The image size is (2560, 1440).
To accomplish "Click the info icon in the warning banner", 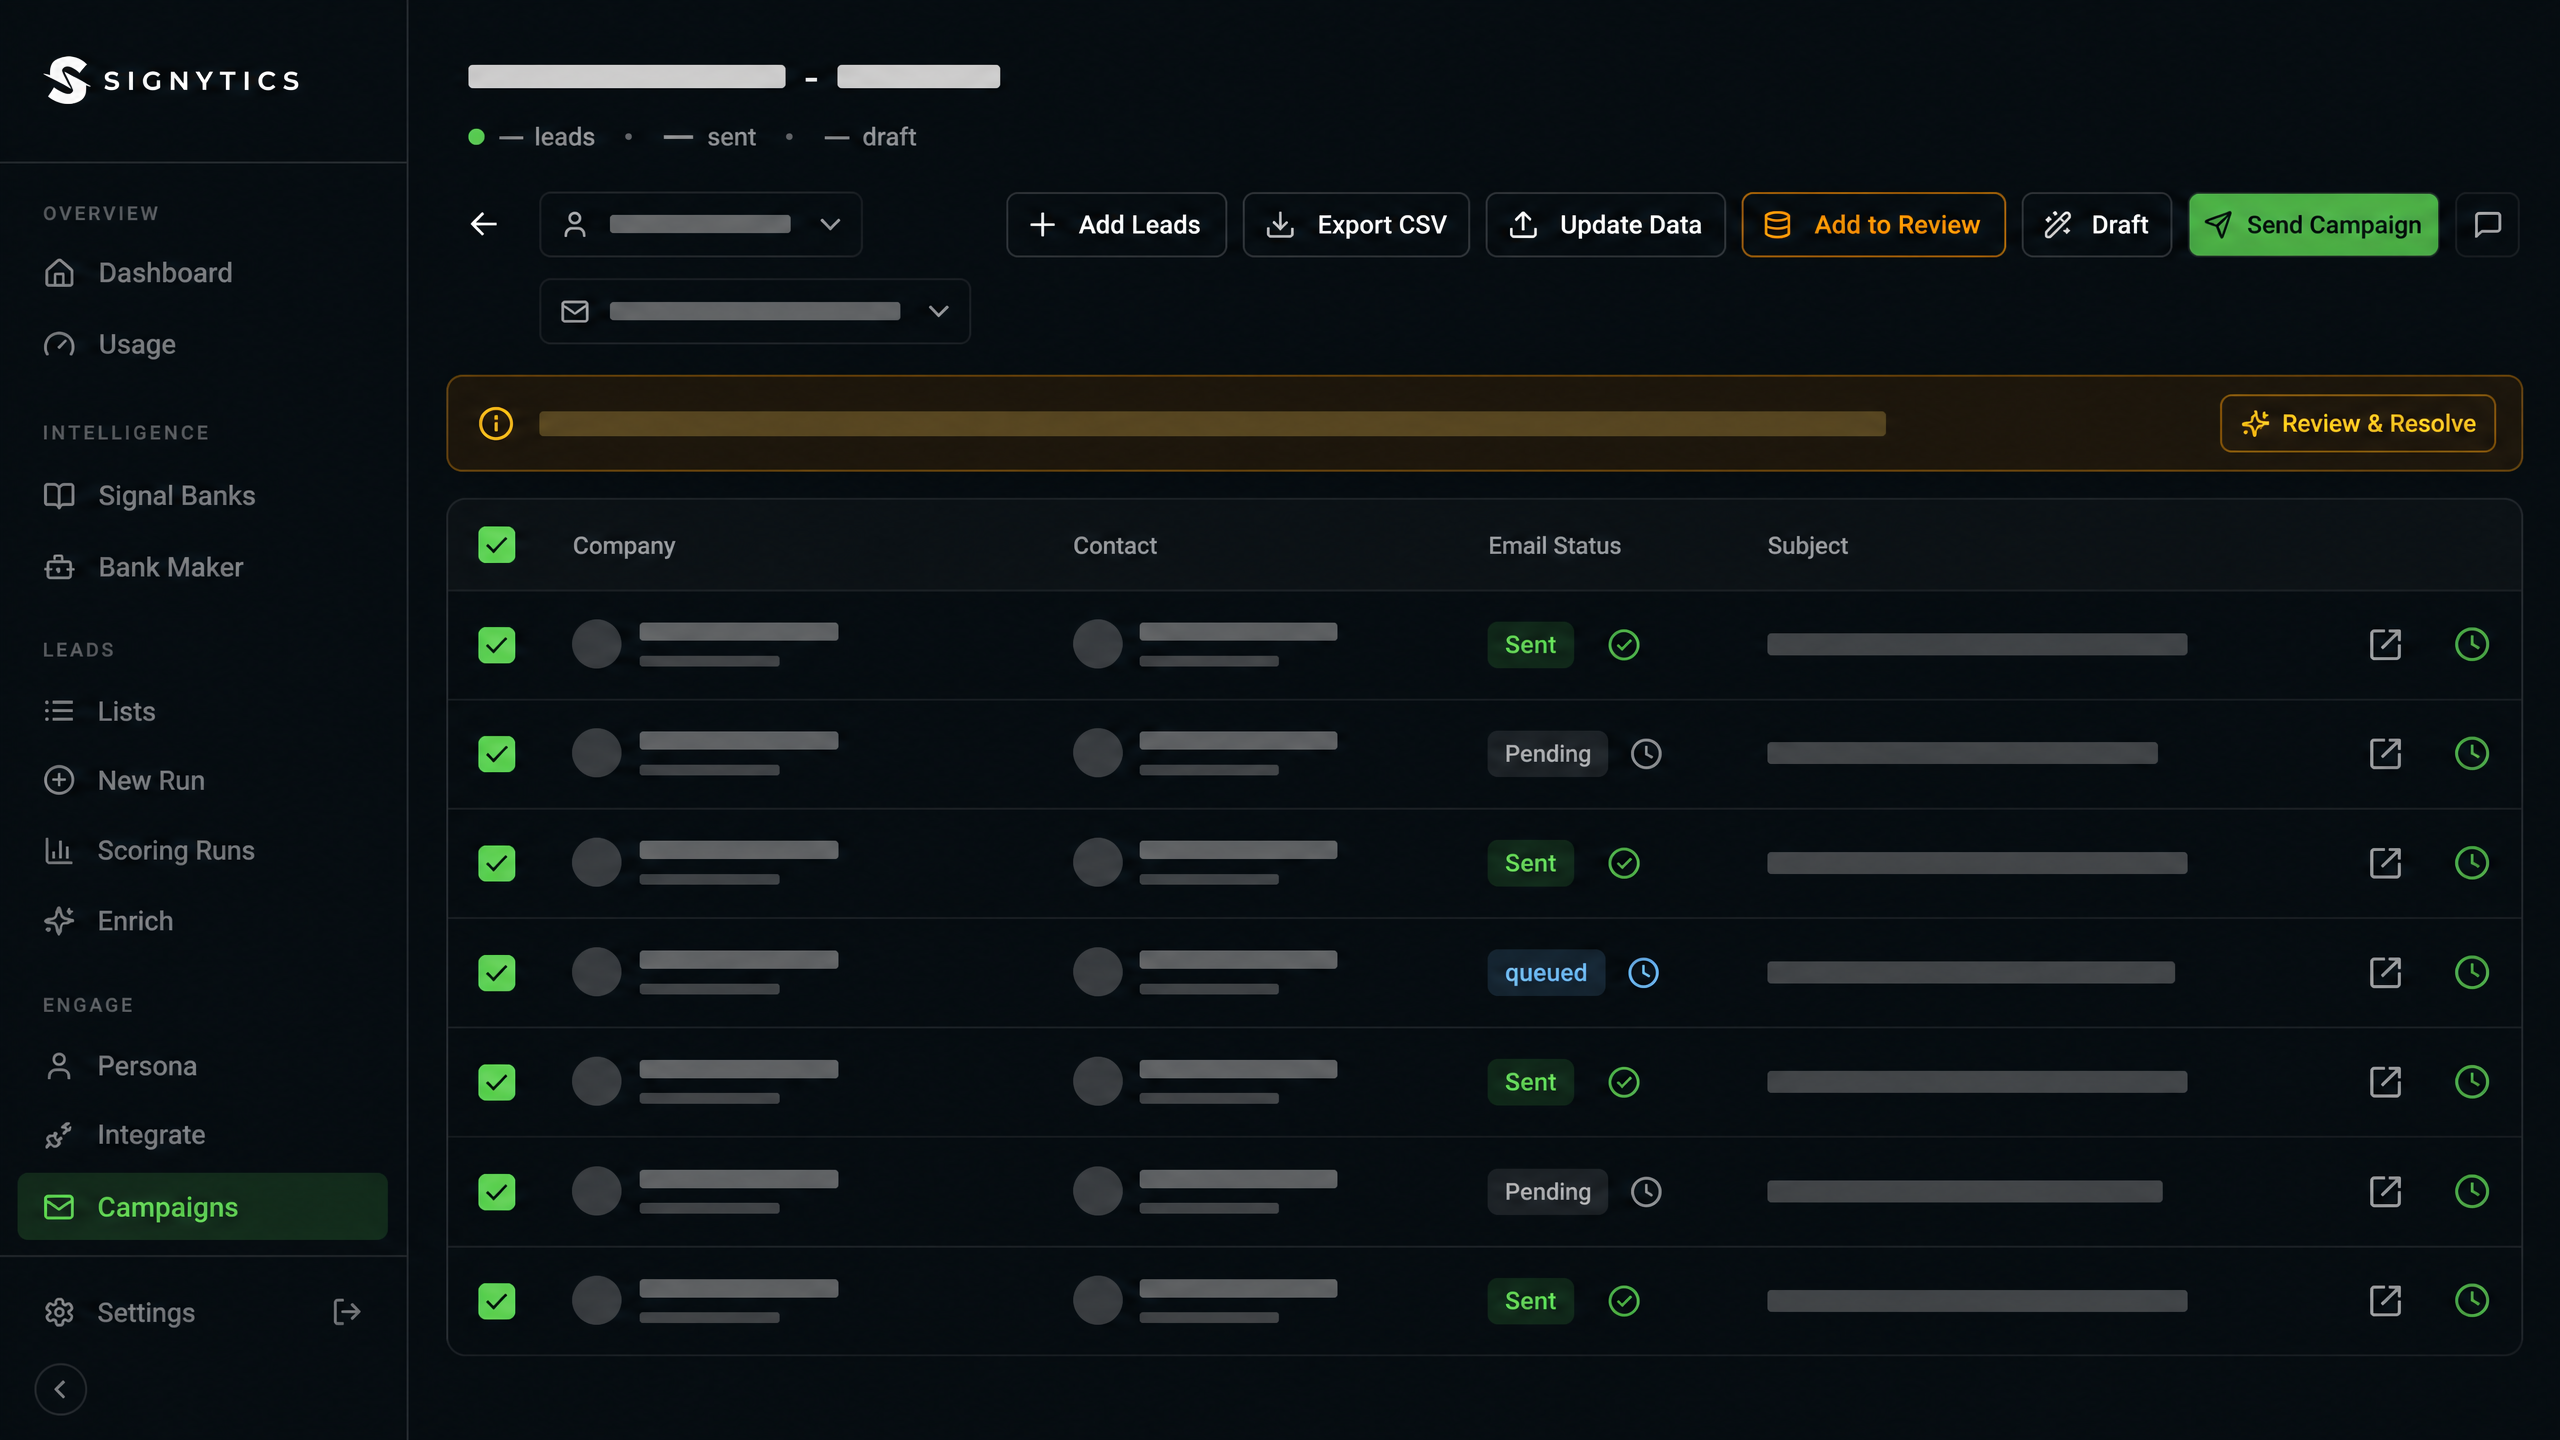I will pyautogui.click(x=496, y=423).
